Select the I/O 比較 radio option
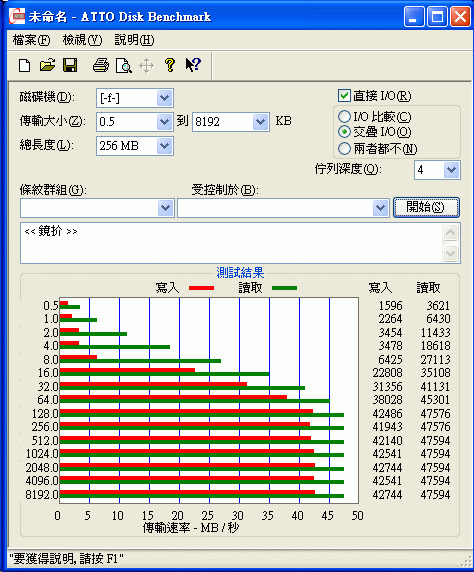The width and height of the screenshot is (474, 572). 344,117
